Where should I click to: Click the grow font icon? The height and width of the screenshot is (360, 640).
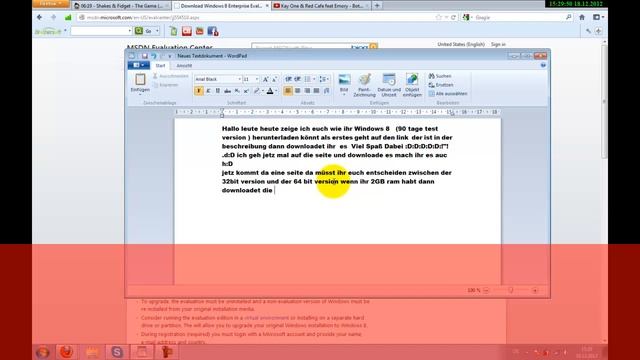pyautogui.click(x=265, y=79)
